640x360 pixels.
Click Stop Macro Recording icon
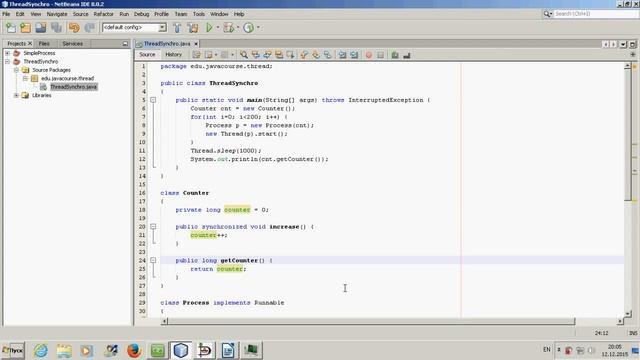click(380, 55)
